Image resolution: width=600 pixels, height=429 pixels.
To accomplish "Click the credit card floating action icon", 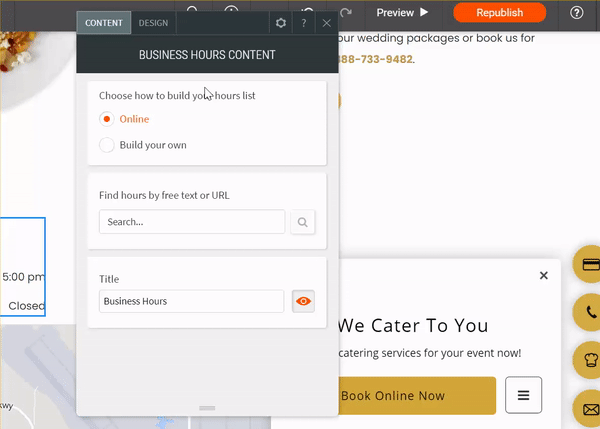I will click(x=590, y=265).
